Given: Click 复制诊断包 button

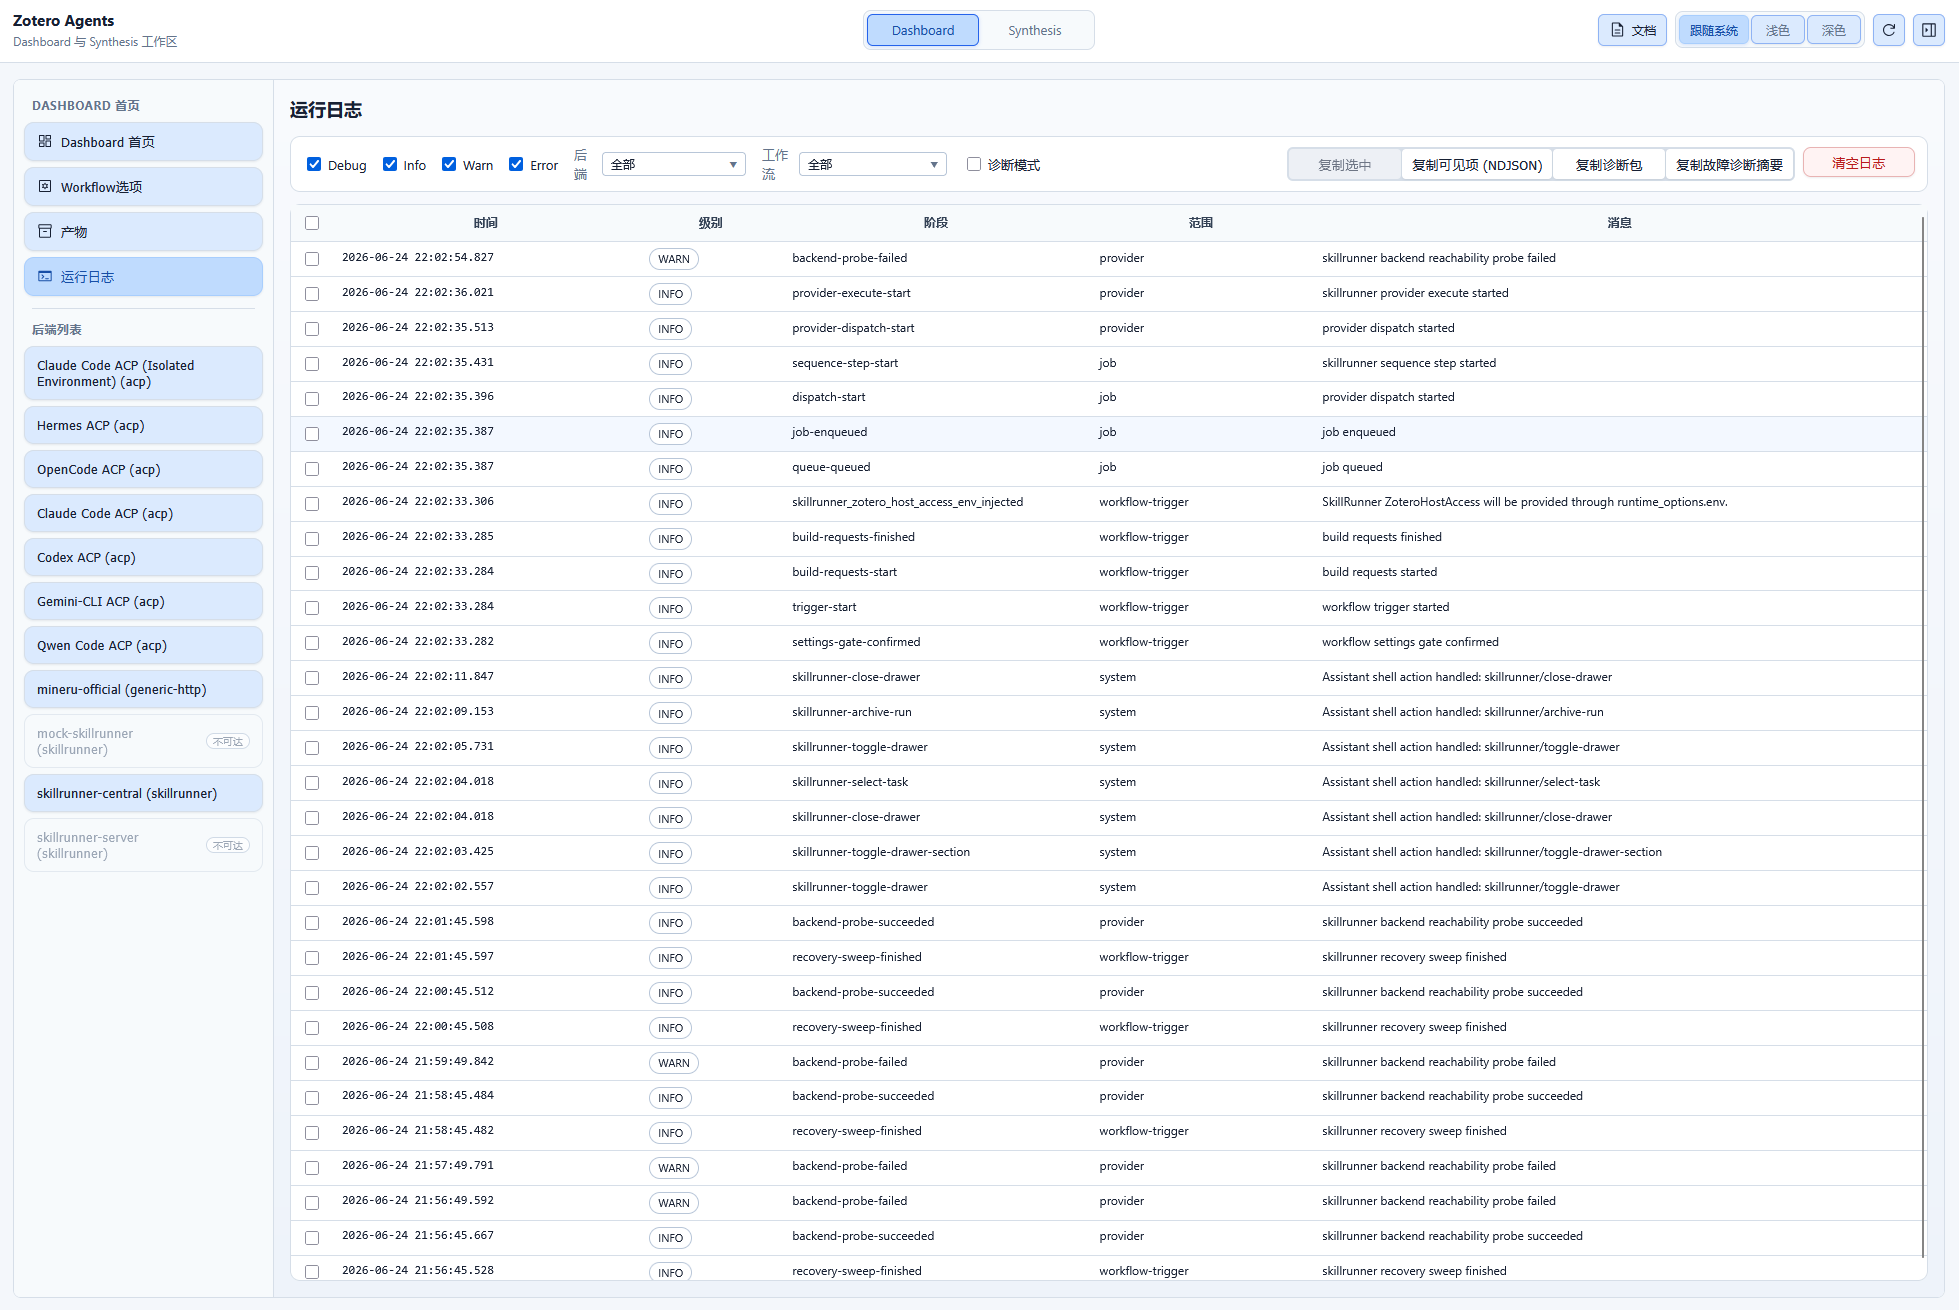Looking at the screenshot, I should (1608, 164).
